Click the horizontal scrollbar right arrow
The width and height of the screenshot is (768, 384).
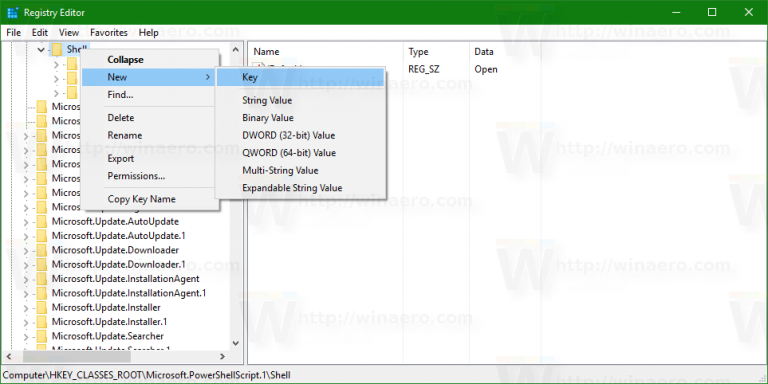coord(222,357)
